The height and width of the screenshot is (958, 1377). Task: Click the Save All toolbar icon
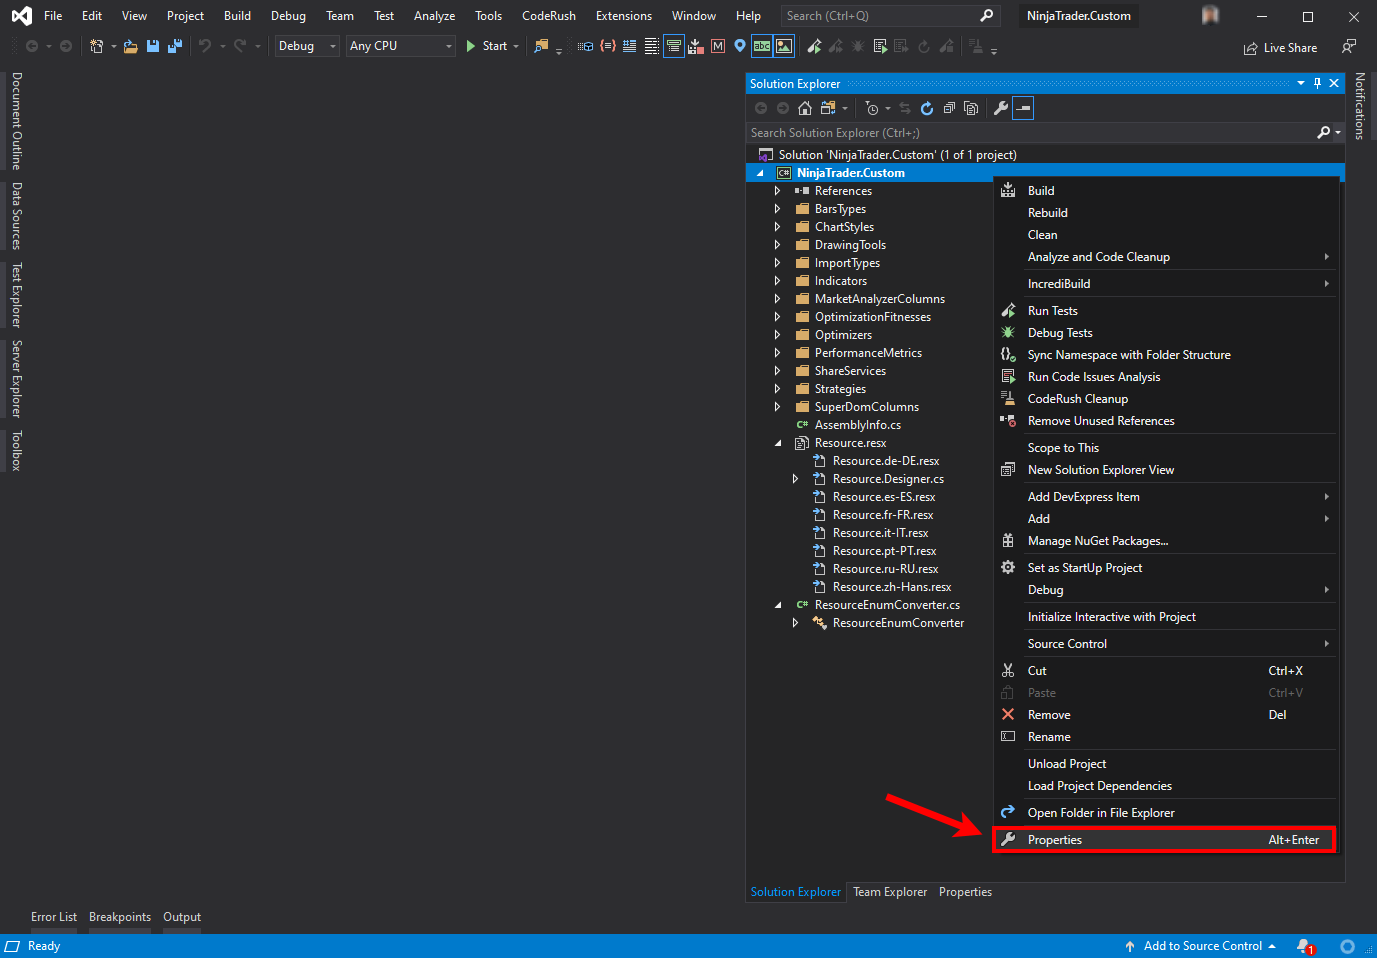pos(175,46)
